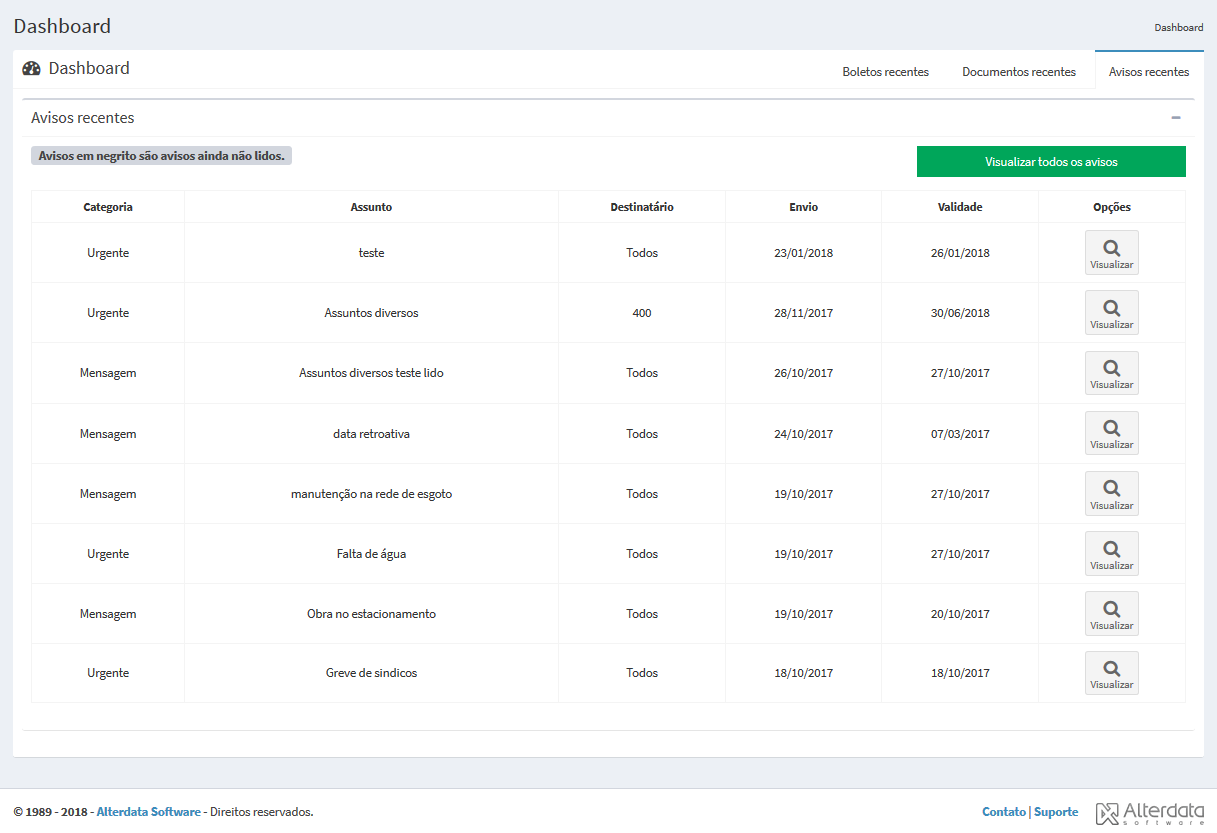This screenshot has width=1217, height=833.
Task: Click magnifier for 'data retroativa' row
Action: coord(1111,433)
